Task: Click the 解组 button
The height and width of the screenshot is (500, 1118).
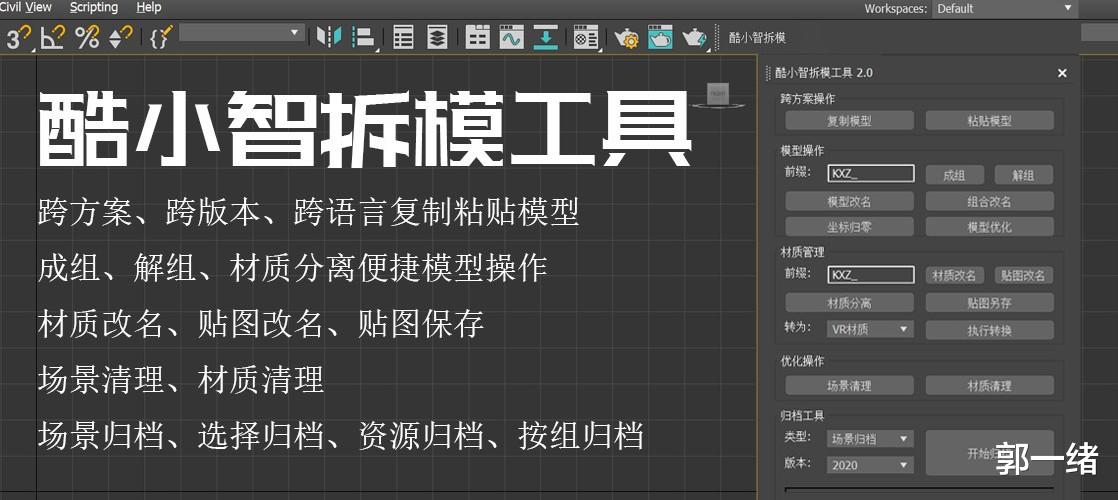Action: pyautogui.click(x=1024, y=175)
